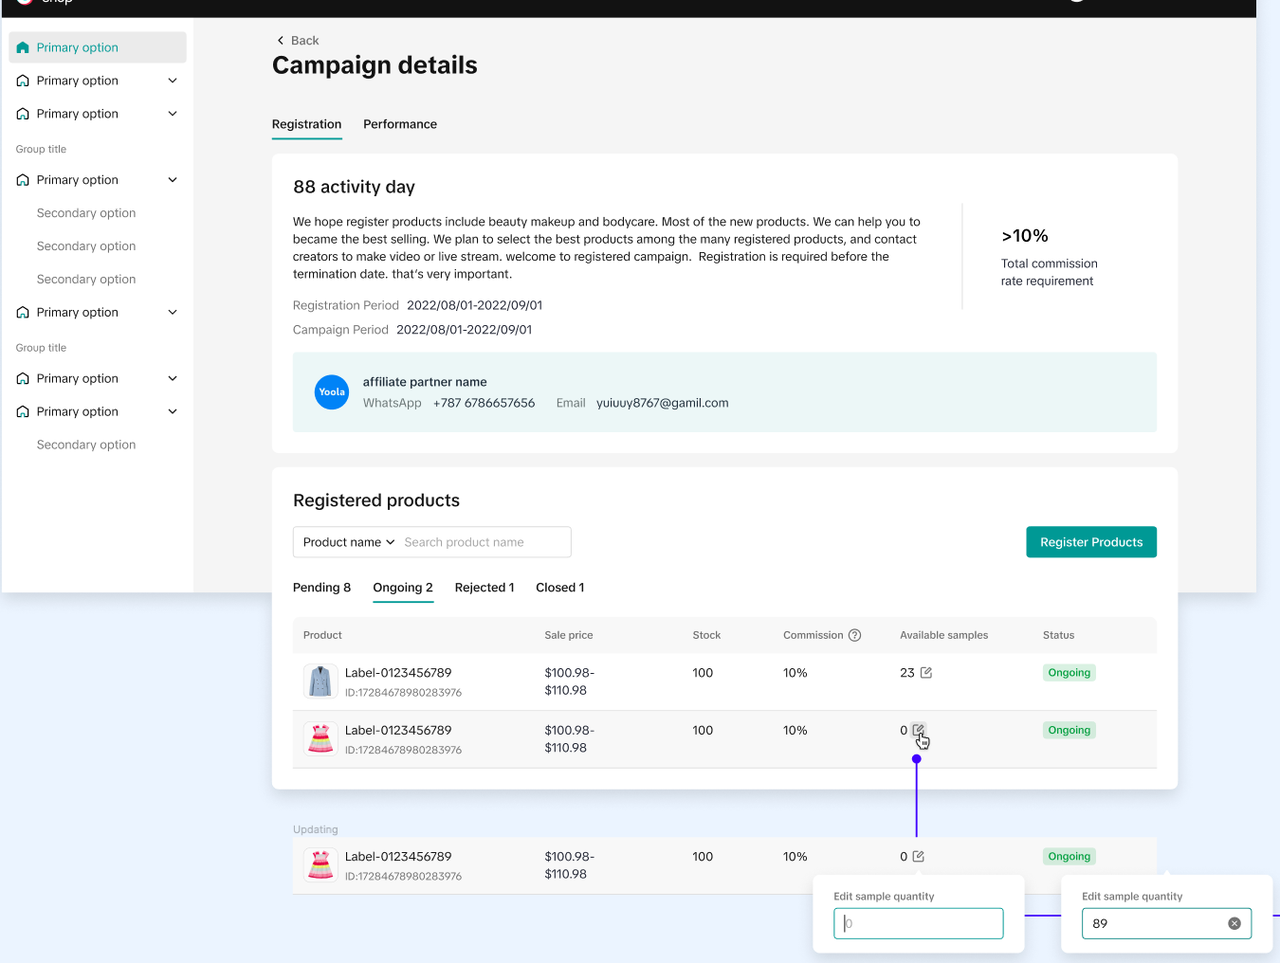Click the Yoola affiliate partner avatar
Screen dimensions: 1280x963
(x=331, y=392)
